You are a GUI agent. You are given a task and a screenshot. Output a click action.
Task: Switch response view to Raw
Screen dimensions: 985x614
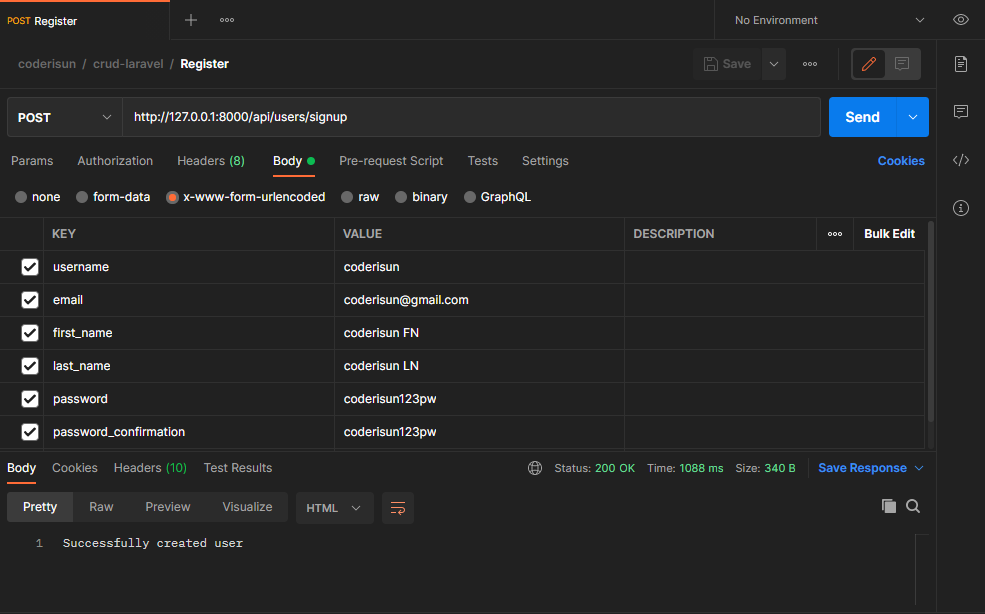101,507
